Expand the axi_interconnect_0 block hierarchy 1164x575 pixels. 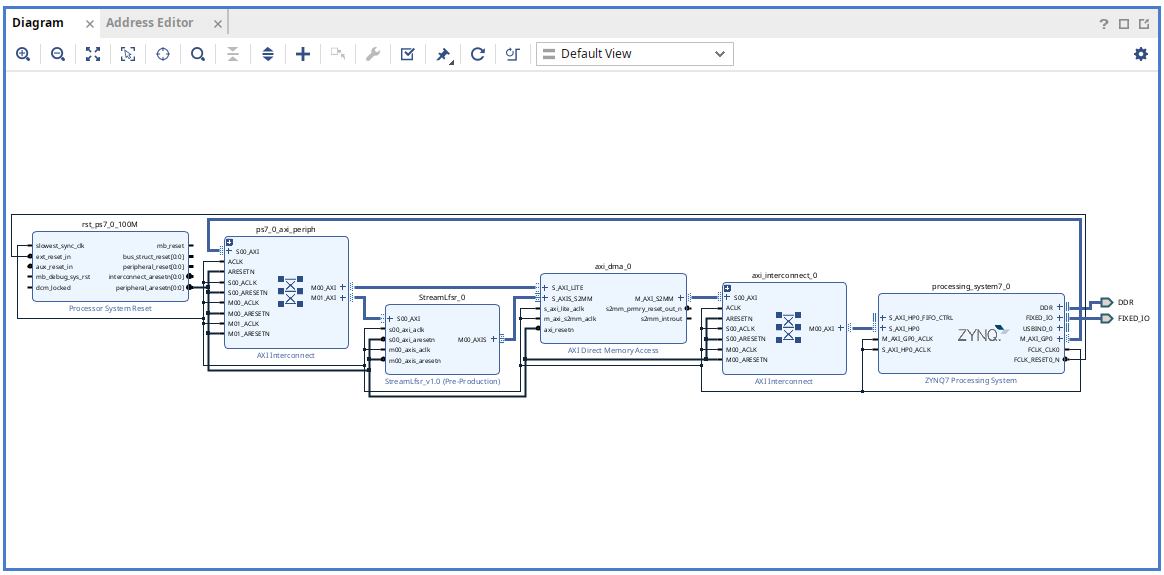728,288
